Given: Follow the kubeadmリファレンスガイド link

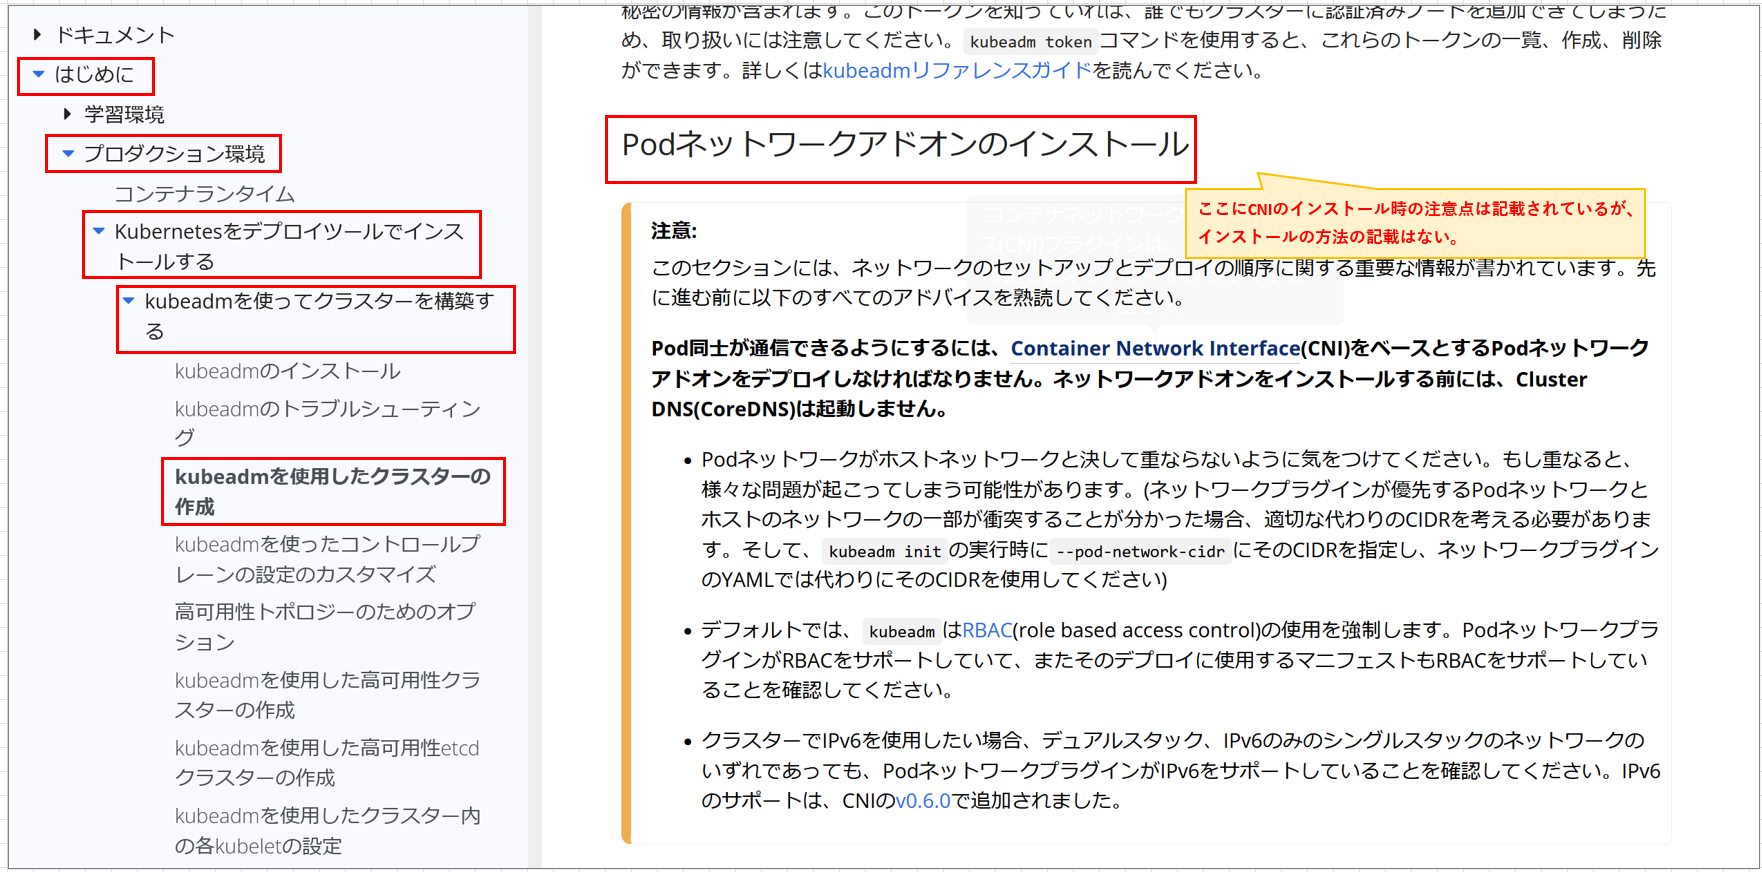Looking at the screenshot, I should click(957, 70).
